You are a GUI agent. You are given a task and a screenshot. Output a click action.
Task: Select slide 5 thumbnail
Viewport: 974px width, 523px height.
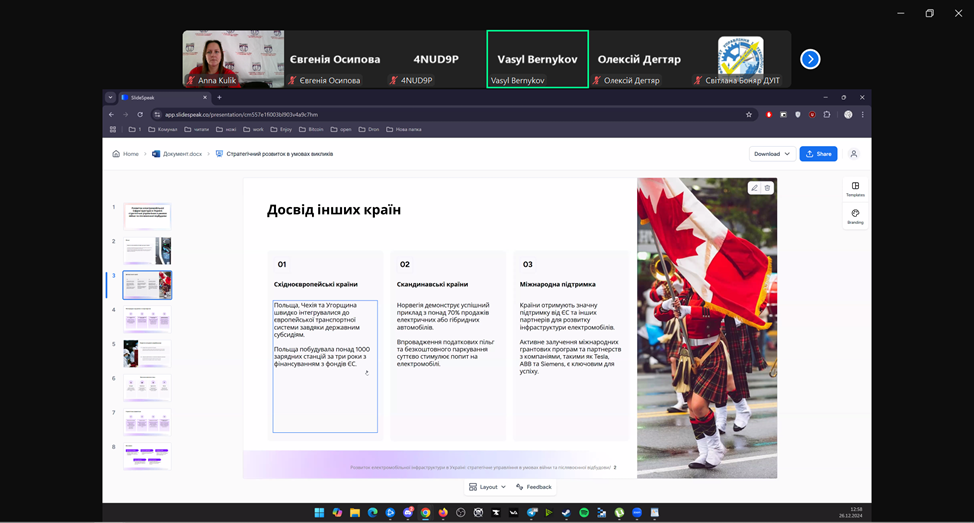pos(147,353)
